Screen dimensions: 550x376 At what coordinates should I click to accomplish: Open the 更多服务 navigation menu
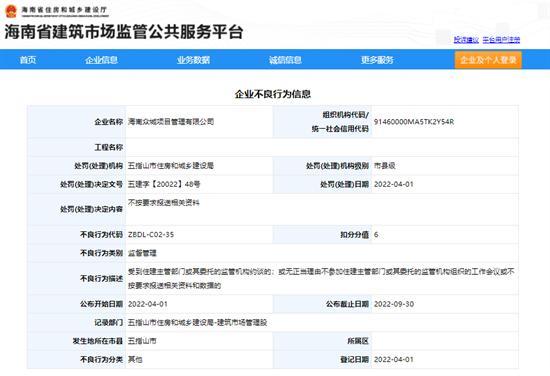(x=377, y=60)
